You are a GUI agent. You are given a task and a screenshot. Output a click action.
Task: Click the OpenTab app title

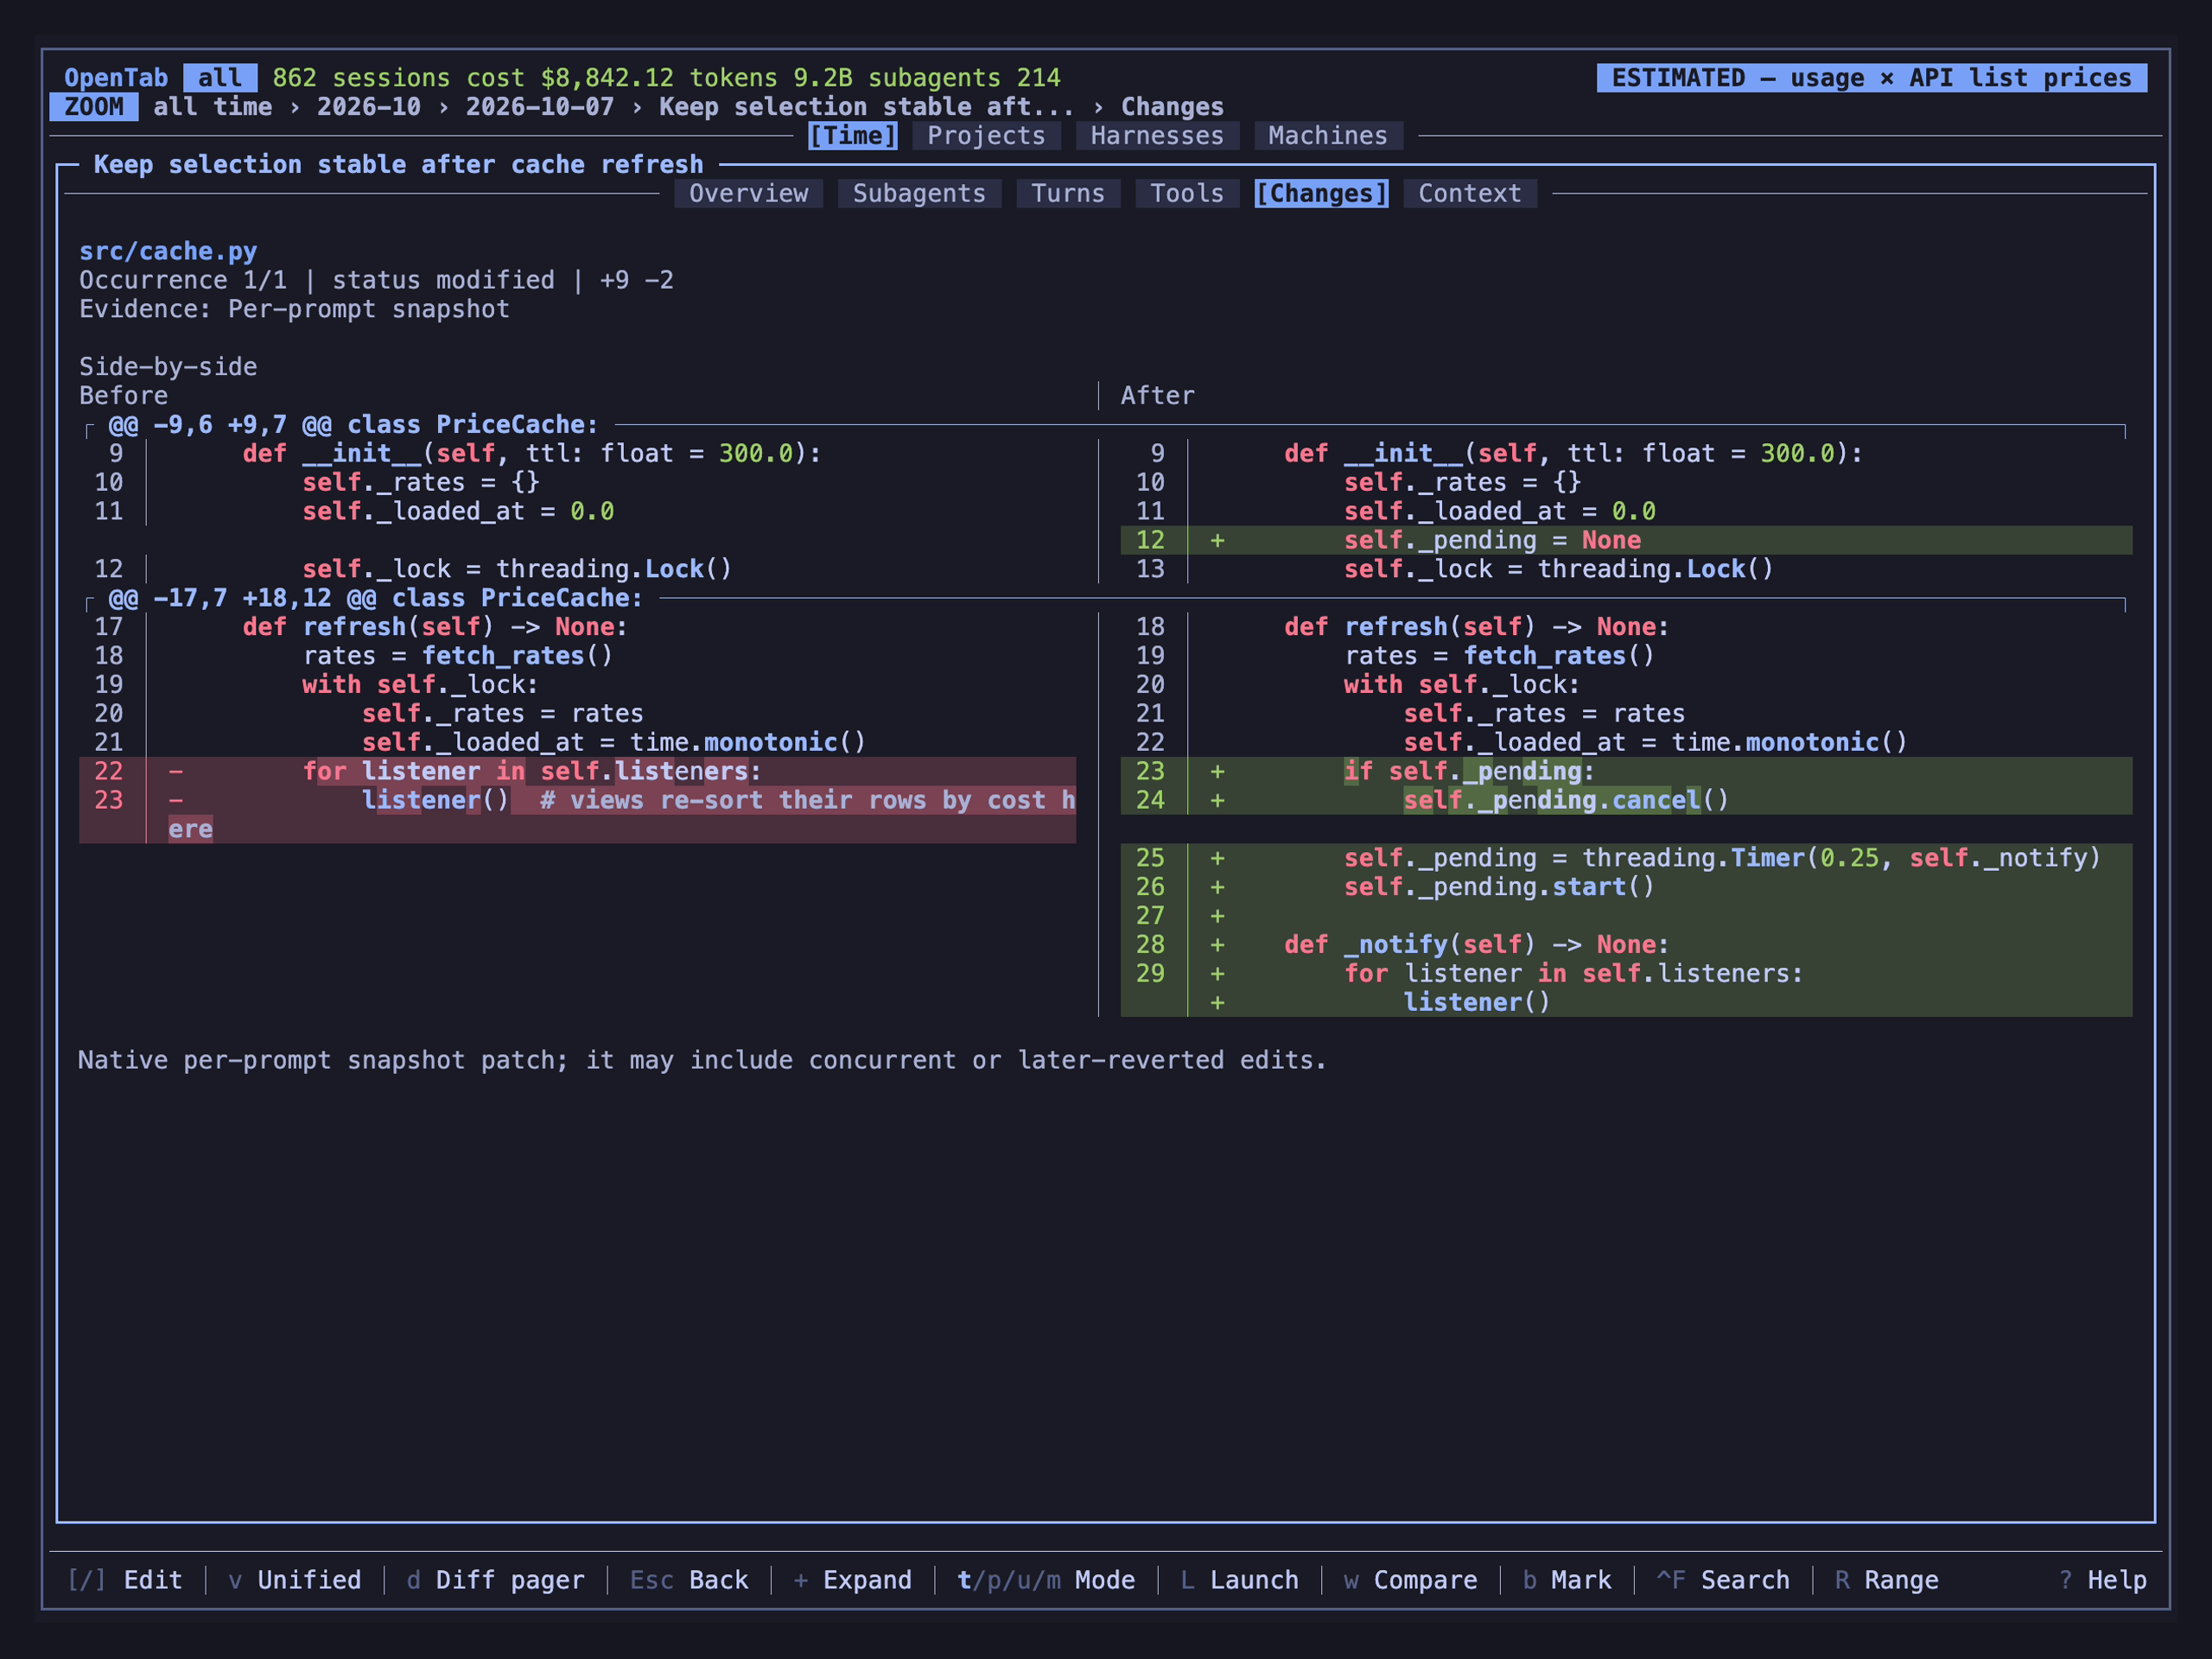click(116, 78)
